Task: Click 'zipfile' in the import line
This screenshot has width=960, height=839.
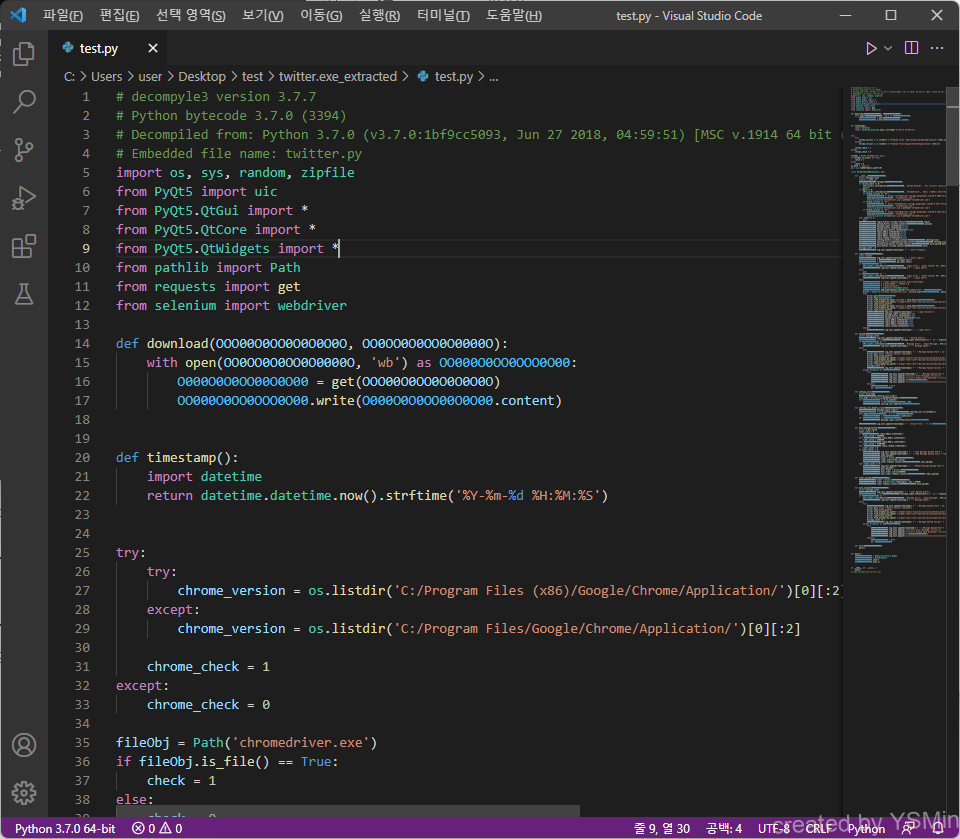Action: [328, 173]
